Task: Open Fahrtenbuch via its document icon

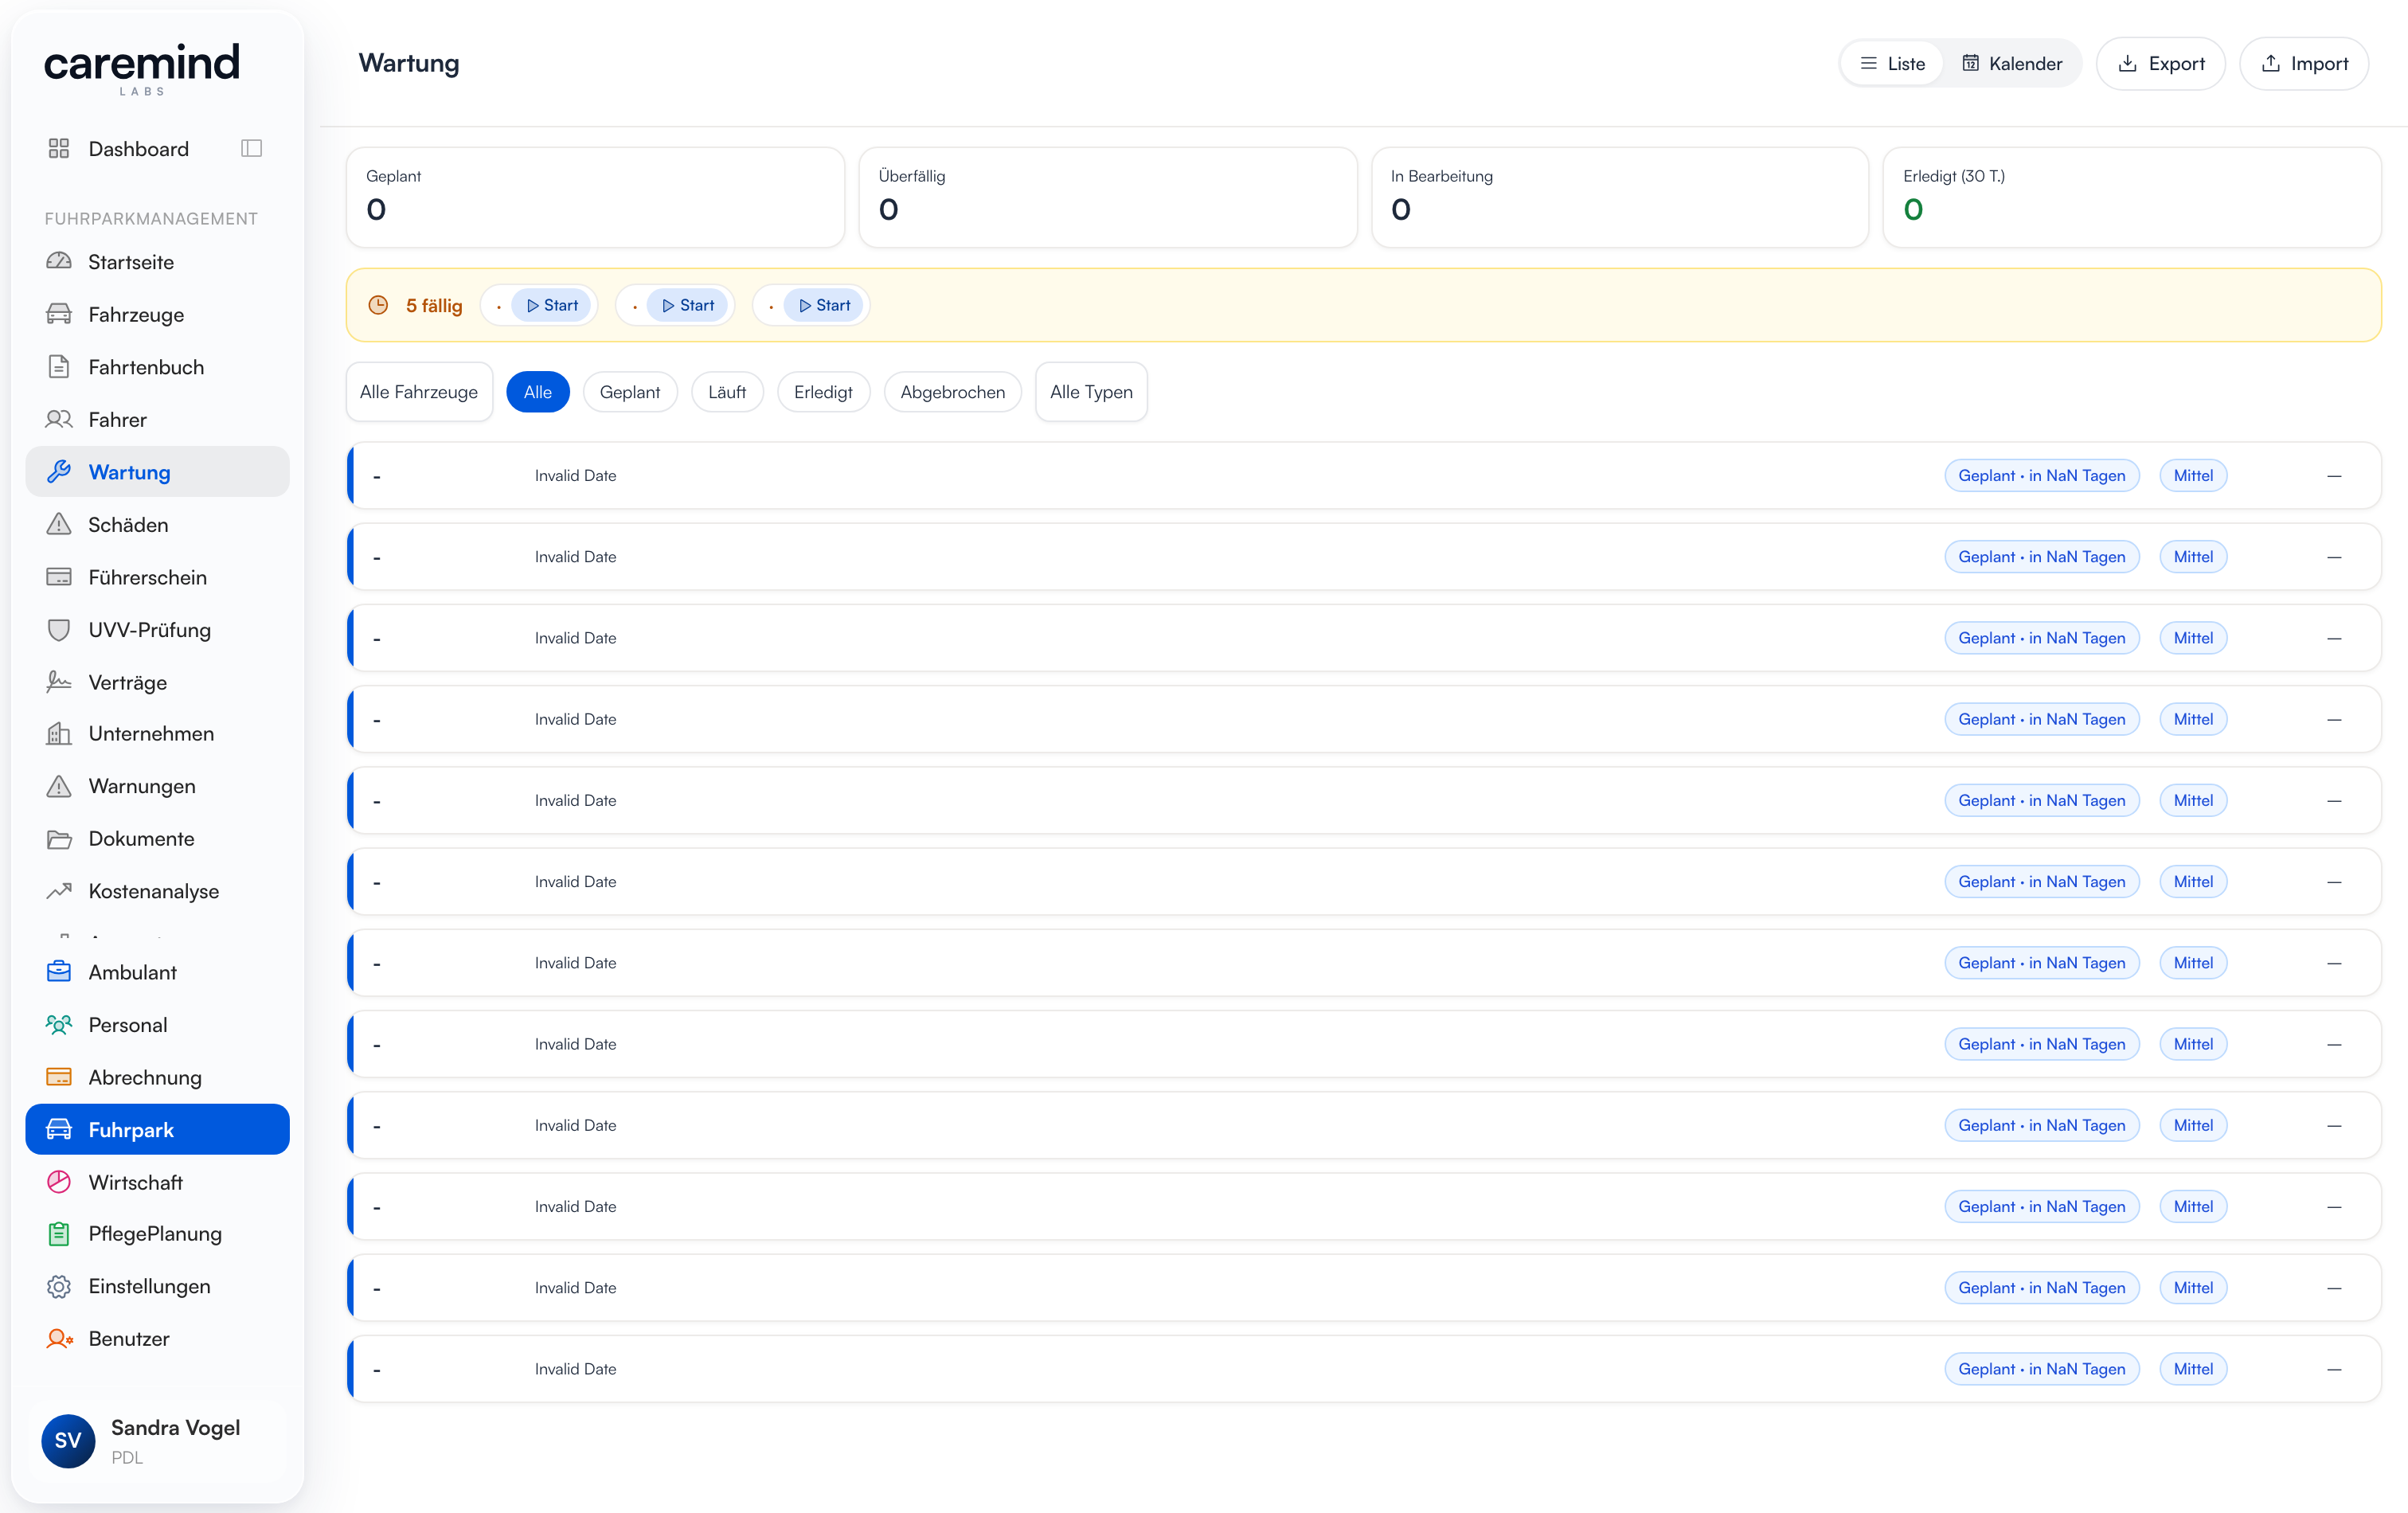Action: tap(59, 367)
